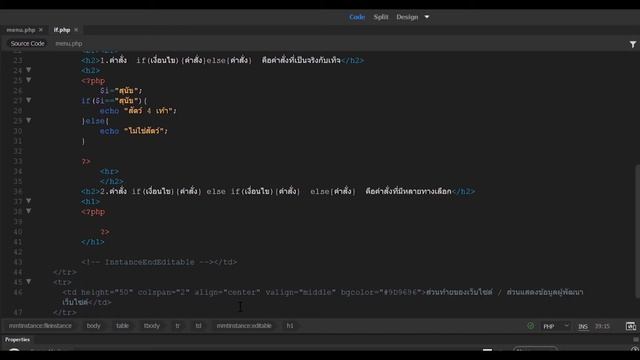640x360 pixels.
Task: Collapse the h1 fold arrow at line 37
Action: point(29,201)
